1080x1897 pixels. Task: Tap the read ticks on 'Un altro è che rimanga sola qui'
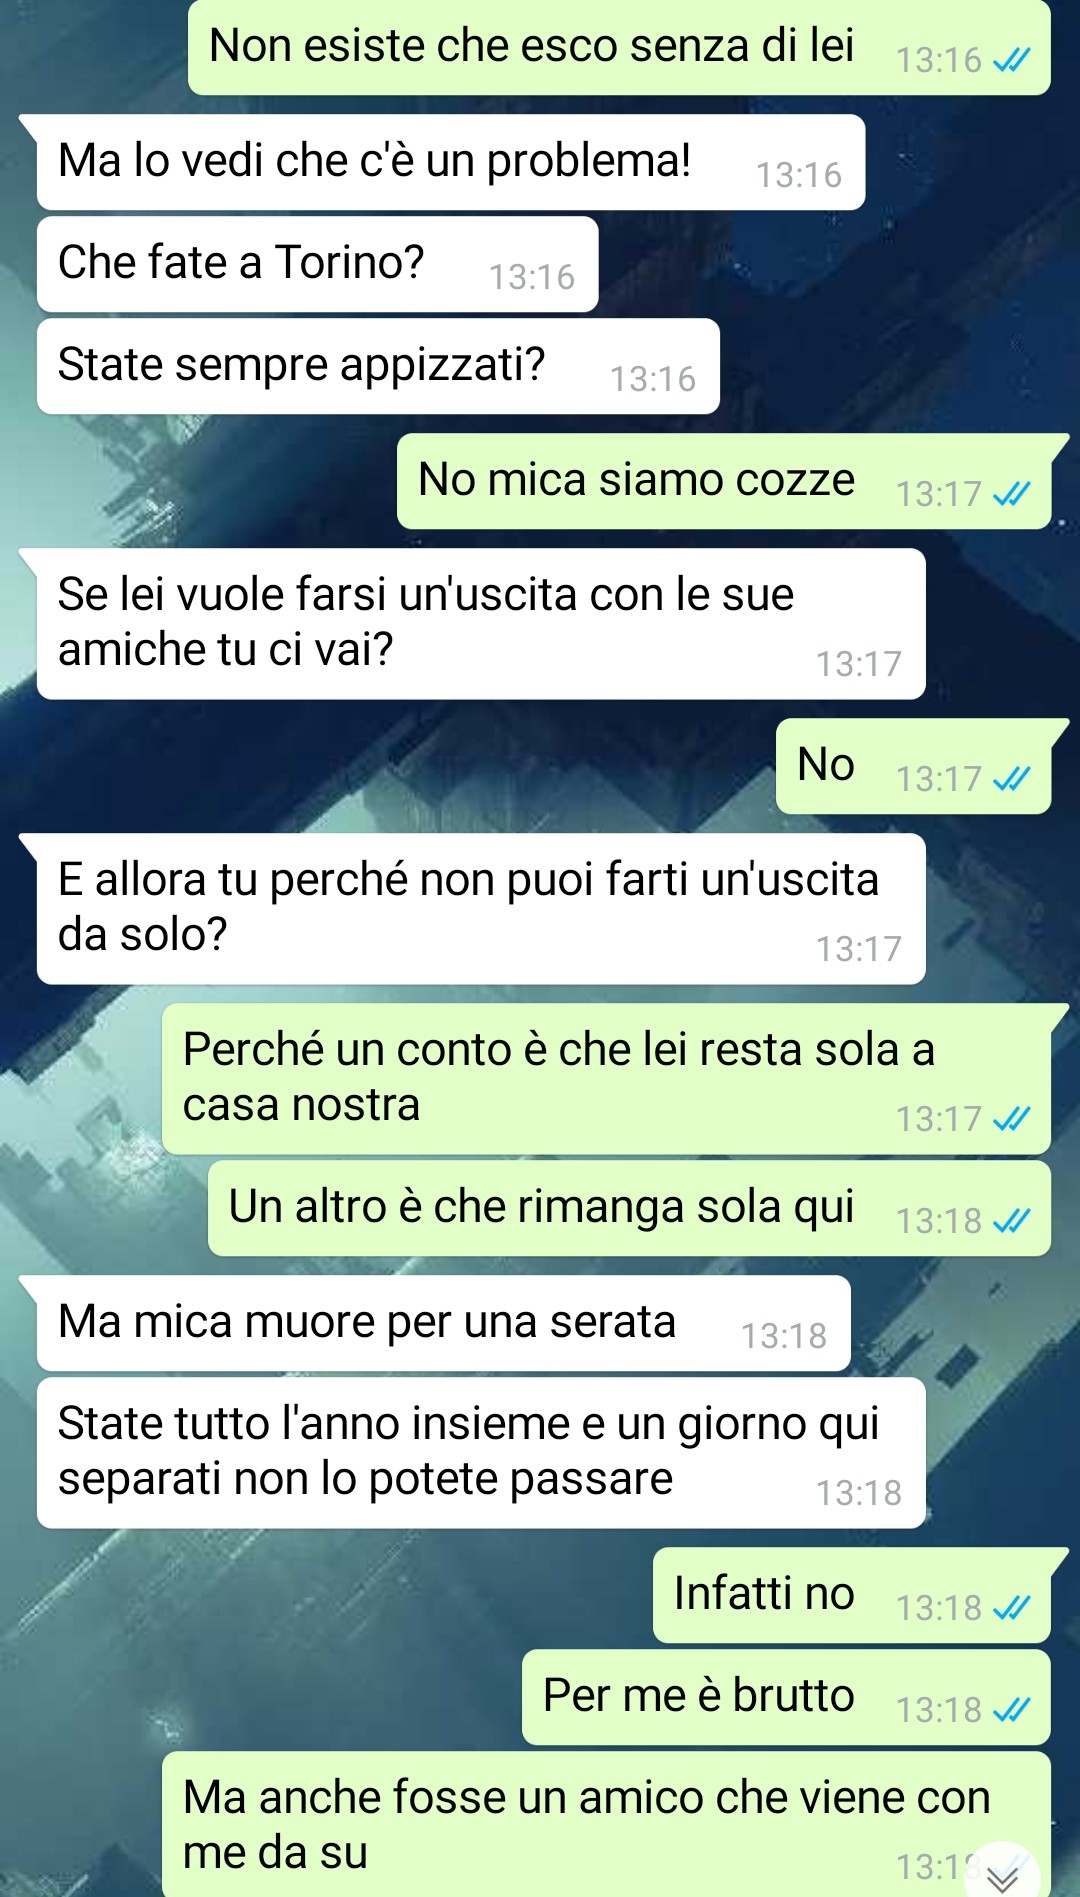point(1011,1221)
